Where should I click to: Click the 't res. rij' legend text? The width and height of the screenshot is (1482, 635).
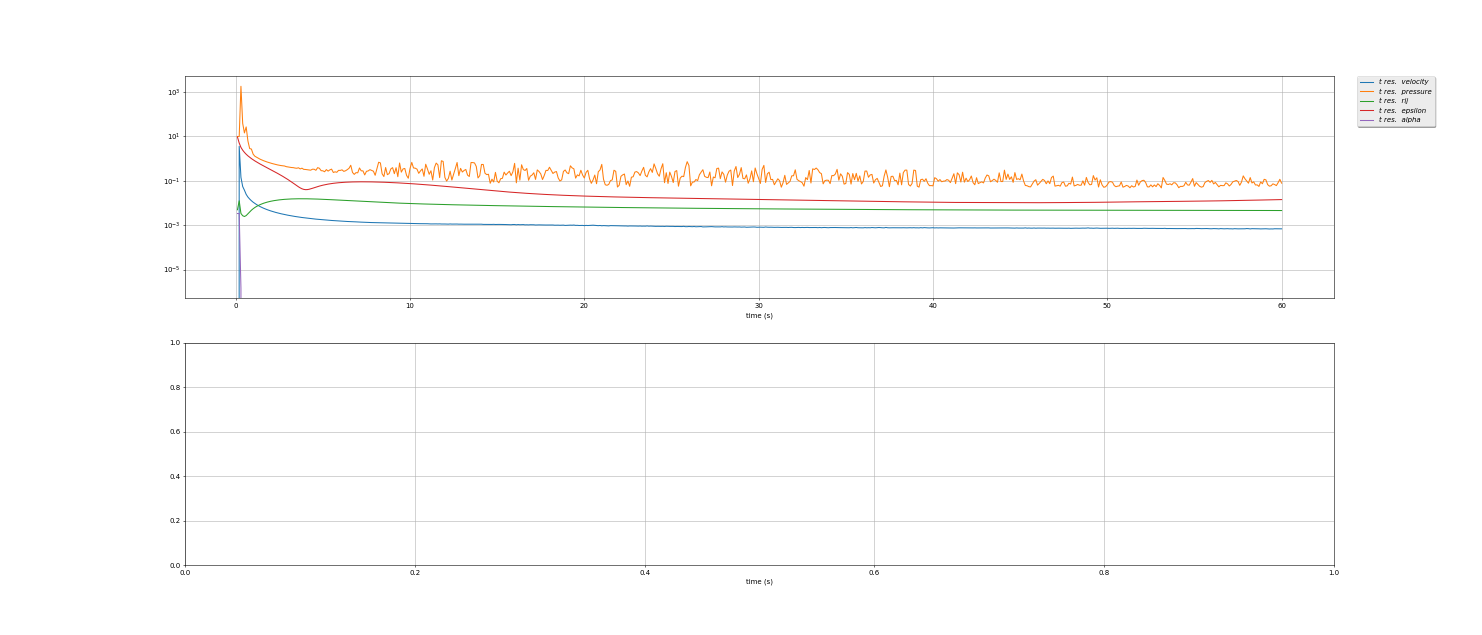coord(1393,101)
